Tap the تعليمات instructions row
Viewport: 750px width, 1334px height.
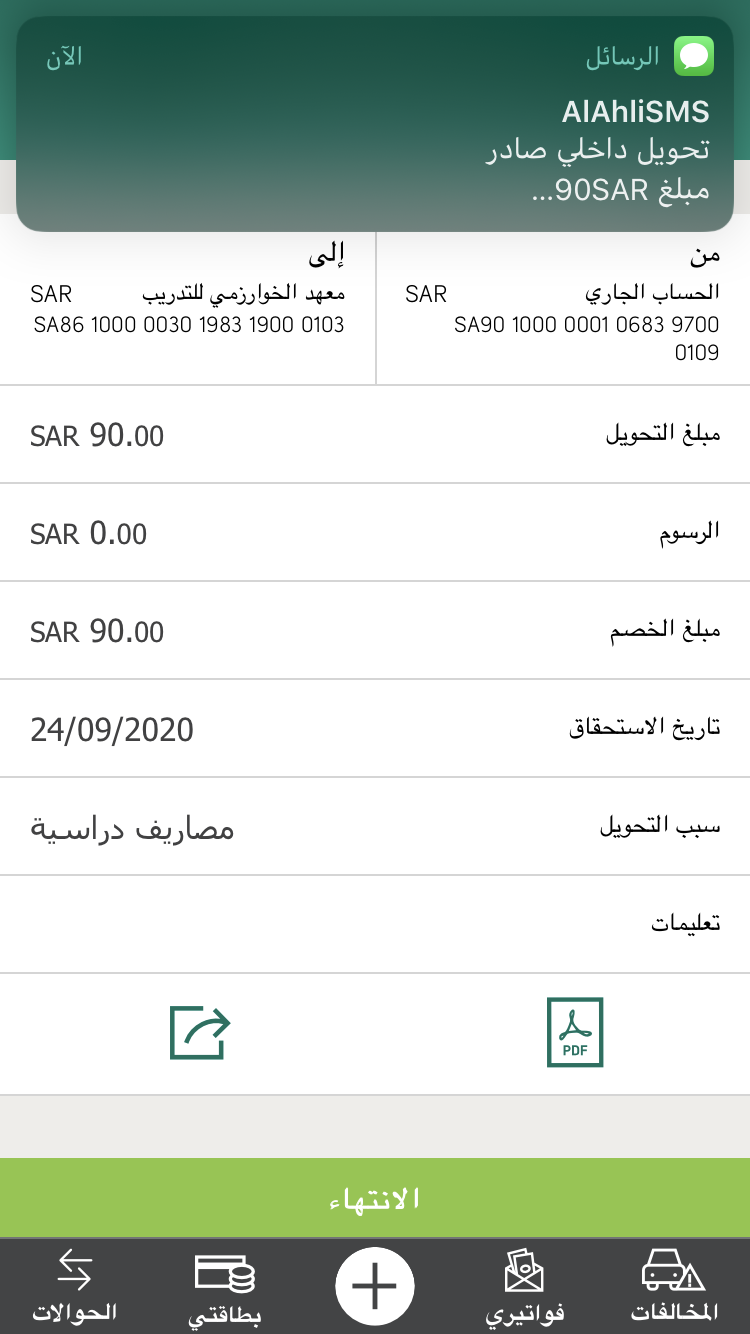(x=375, y=924)
